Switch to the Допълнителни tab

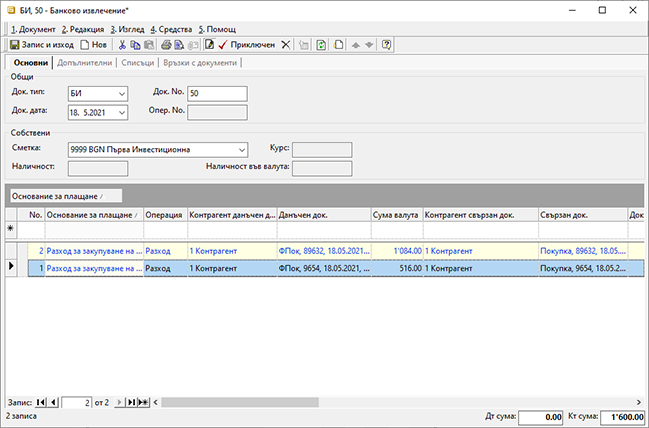84,63
